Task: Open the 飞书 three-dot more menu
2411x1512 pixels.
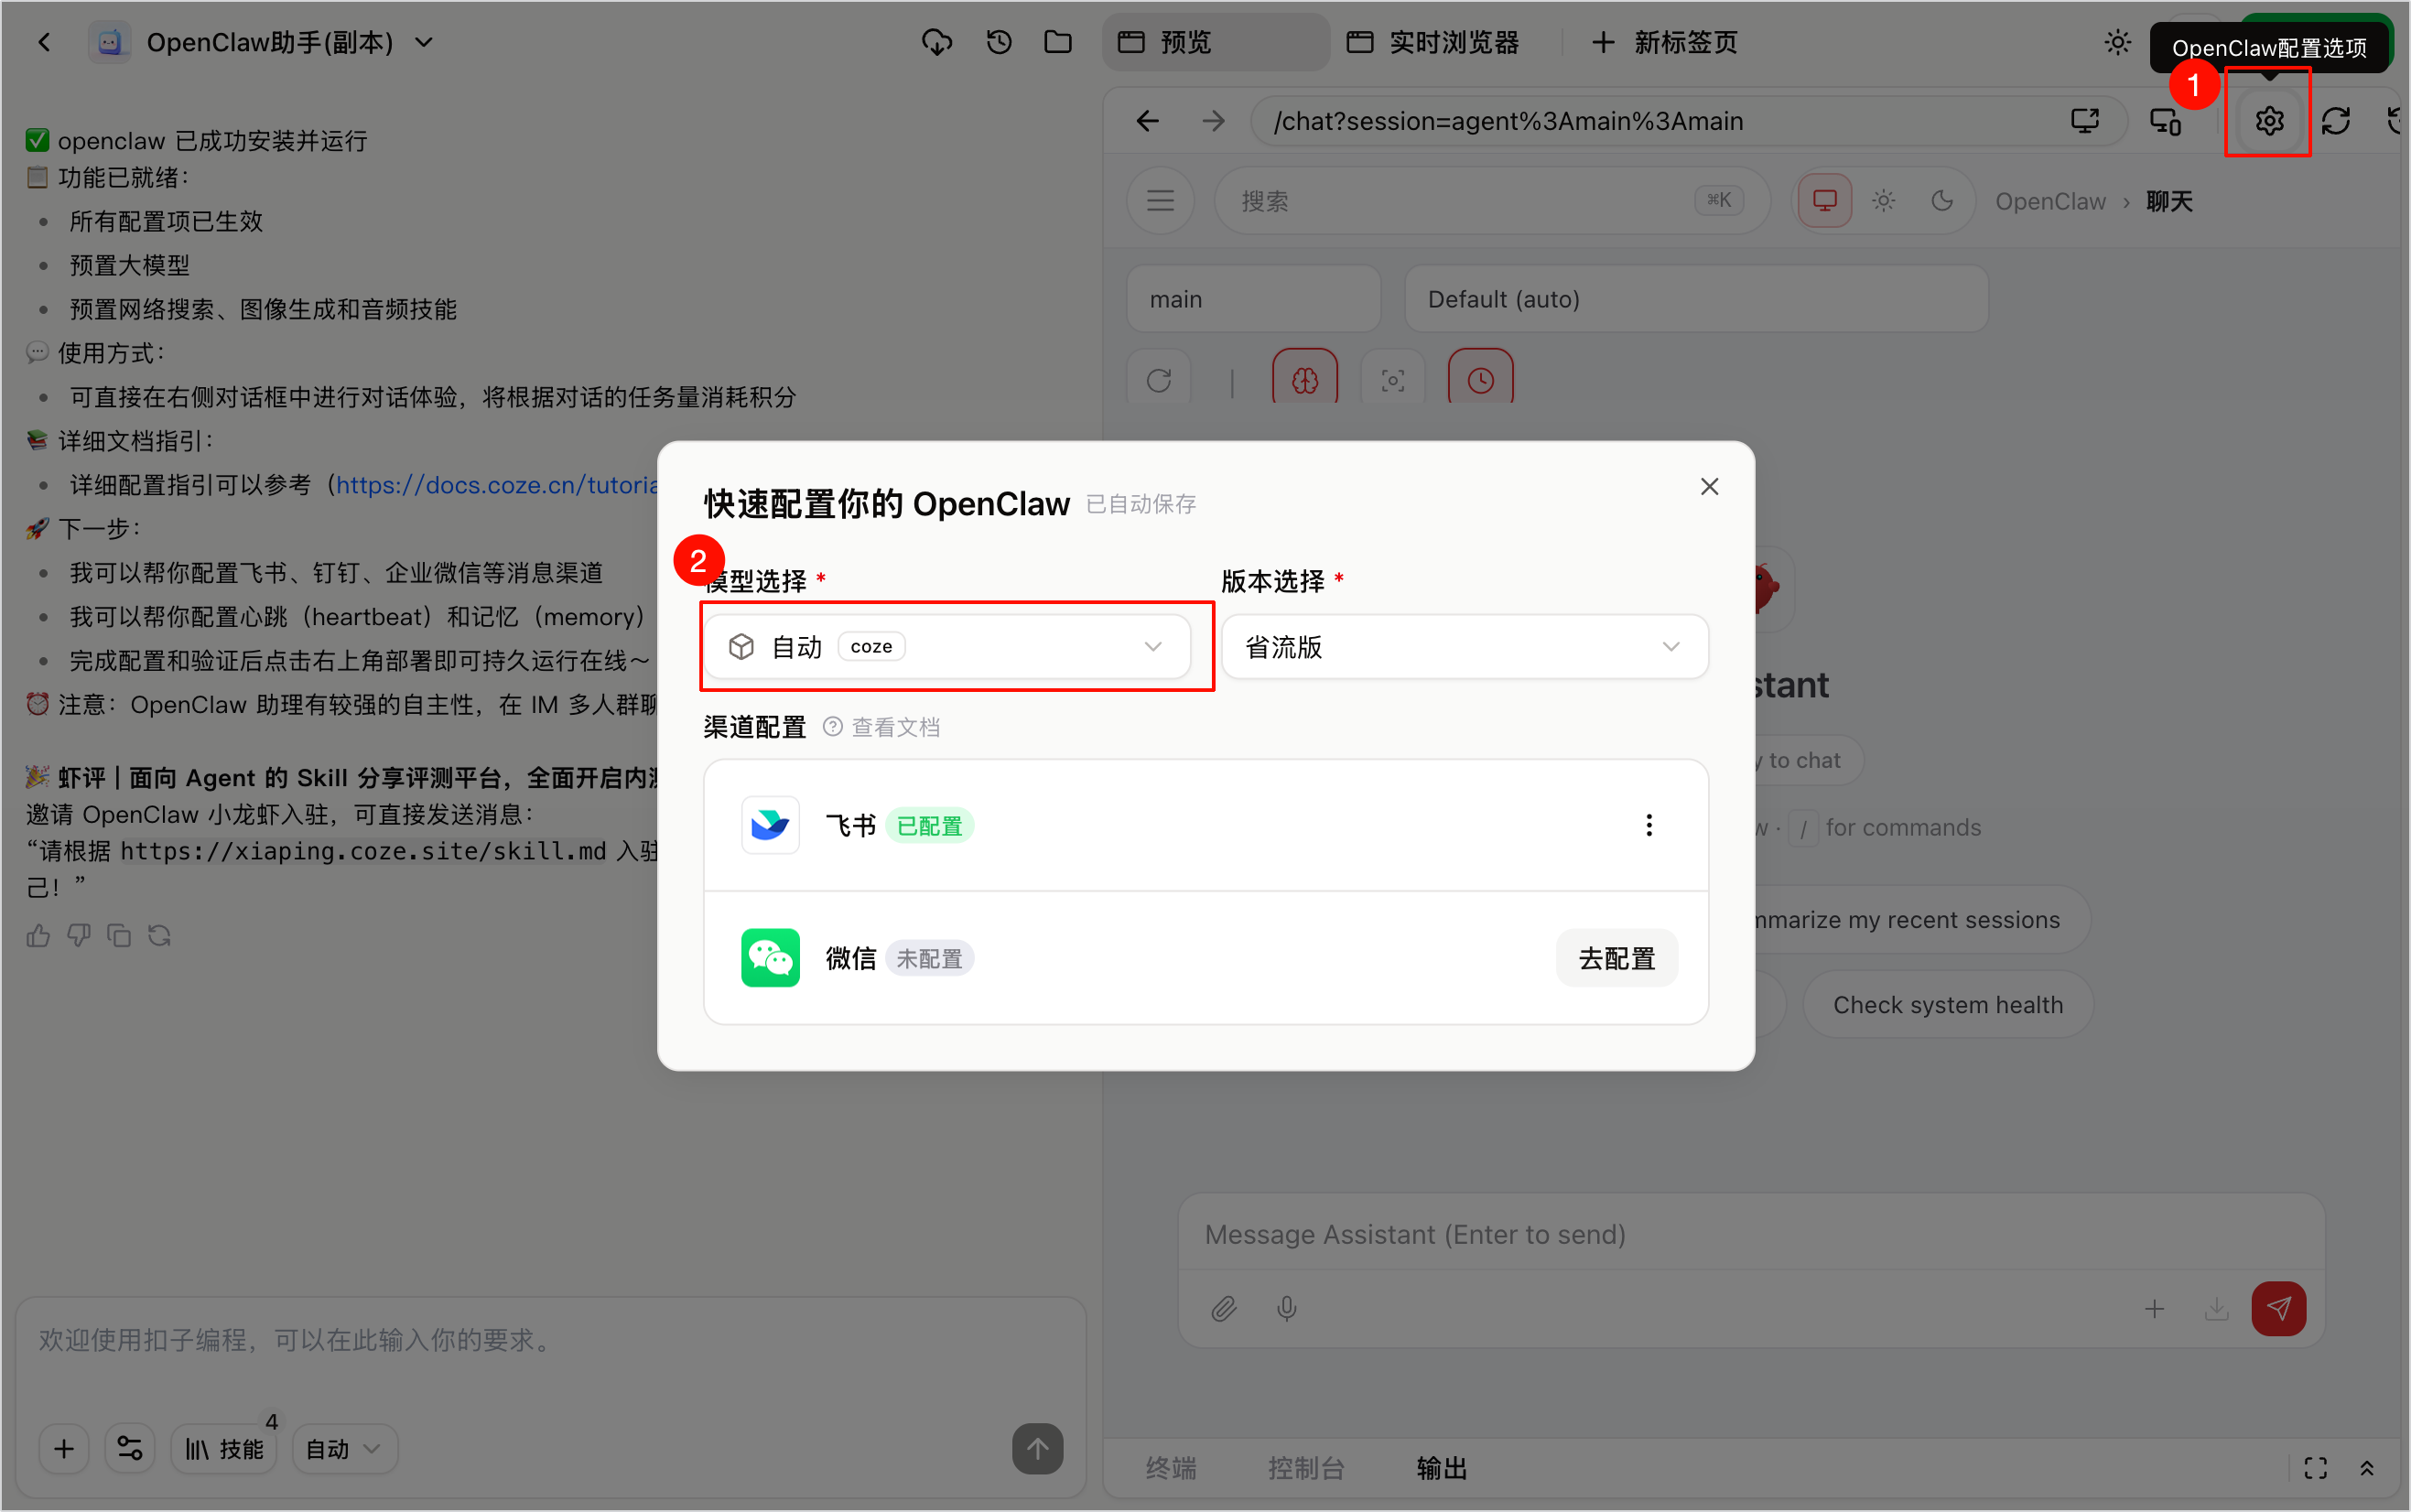Action: coord(1649,825)
